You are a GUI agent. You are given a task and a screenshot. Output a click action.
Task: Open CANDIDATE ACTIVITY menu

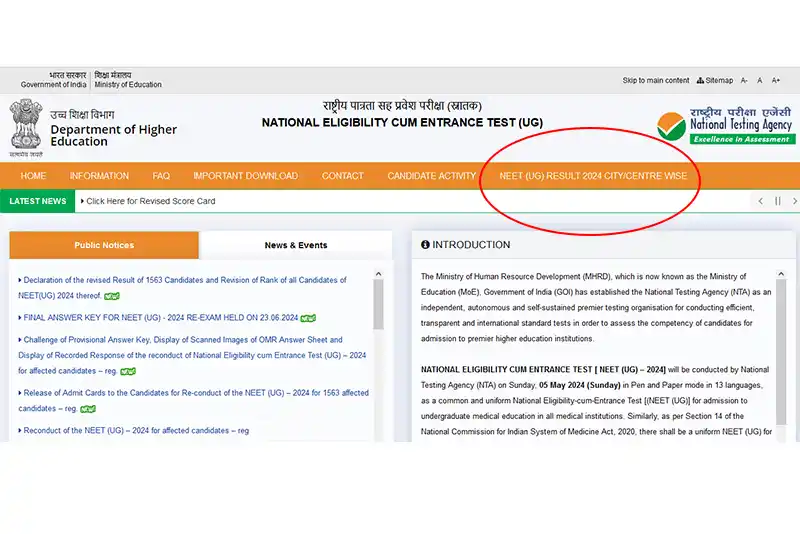[x=431, y=176]
